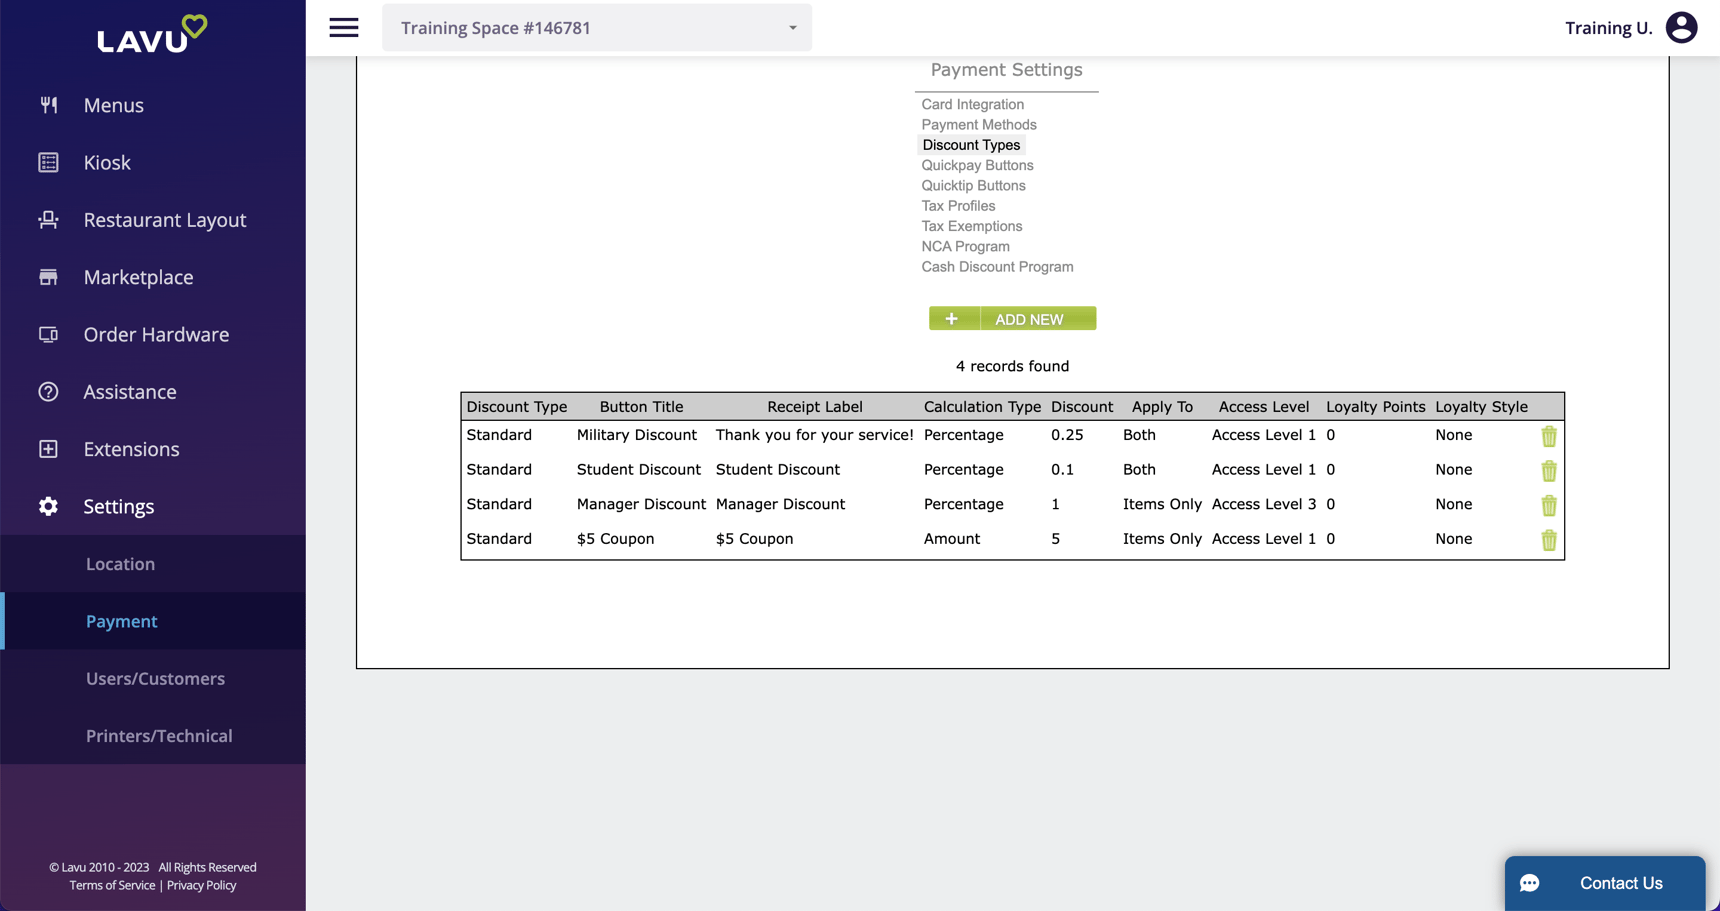Open the Menus section via utensils icon
Screen dimensions: 1720x911
click(49, 104)
